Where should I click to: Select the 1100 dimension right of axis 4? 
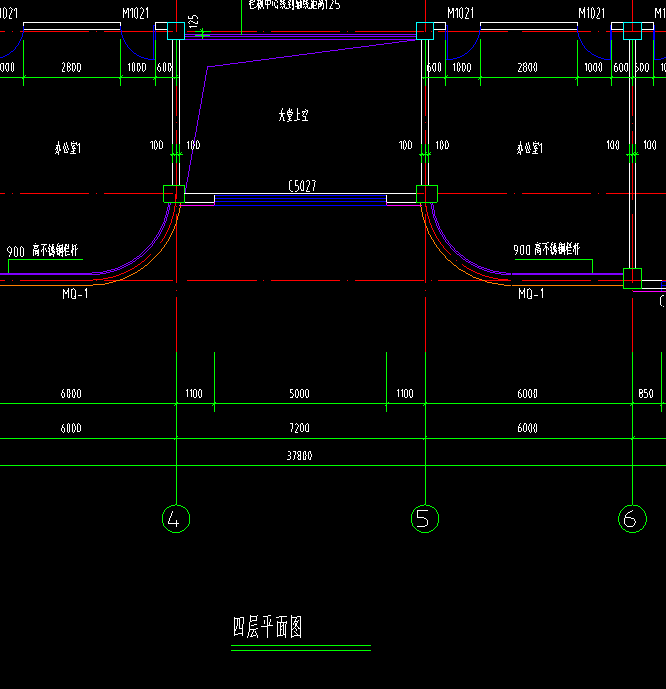pyautogui.click(x=194, y=394)
